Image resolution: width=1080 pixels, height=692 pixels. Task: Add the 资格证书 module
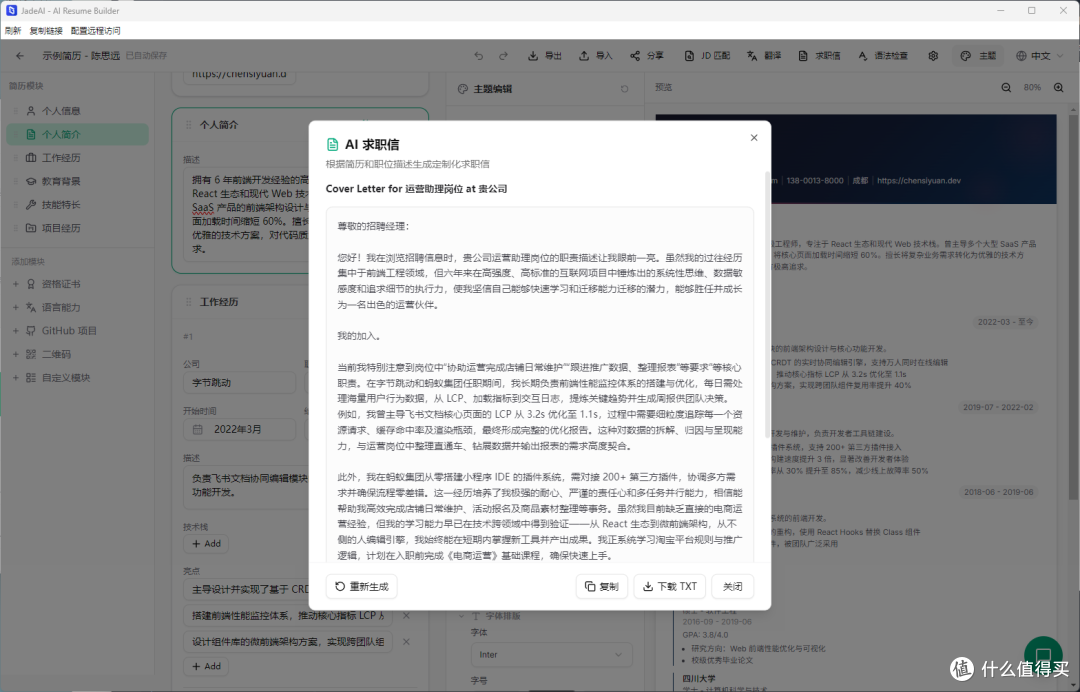(78, 284)
